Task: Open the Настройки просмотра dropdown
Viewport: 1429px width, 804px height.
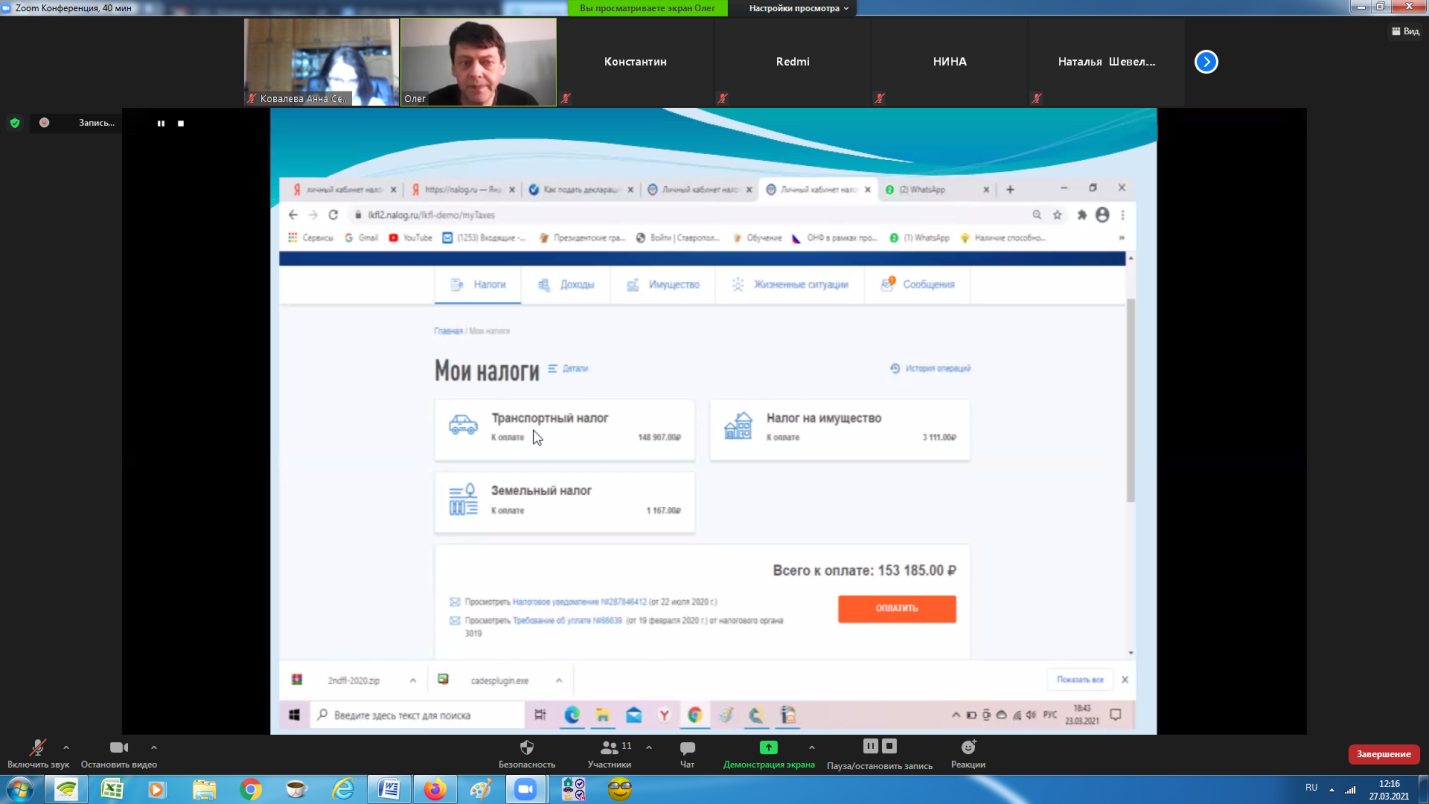Action: click(x=799, y=8)
